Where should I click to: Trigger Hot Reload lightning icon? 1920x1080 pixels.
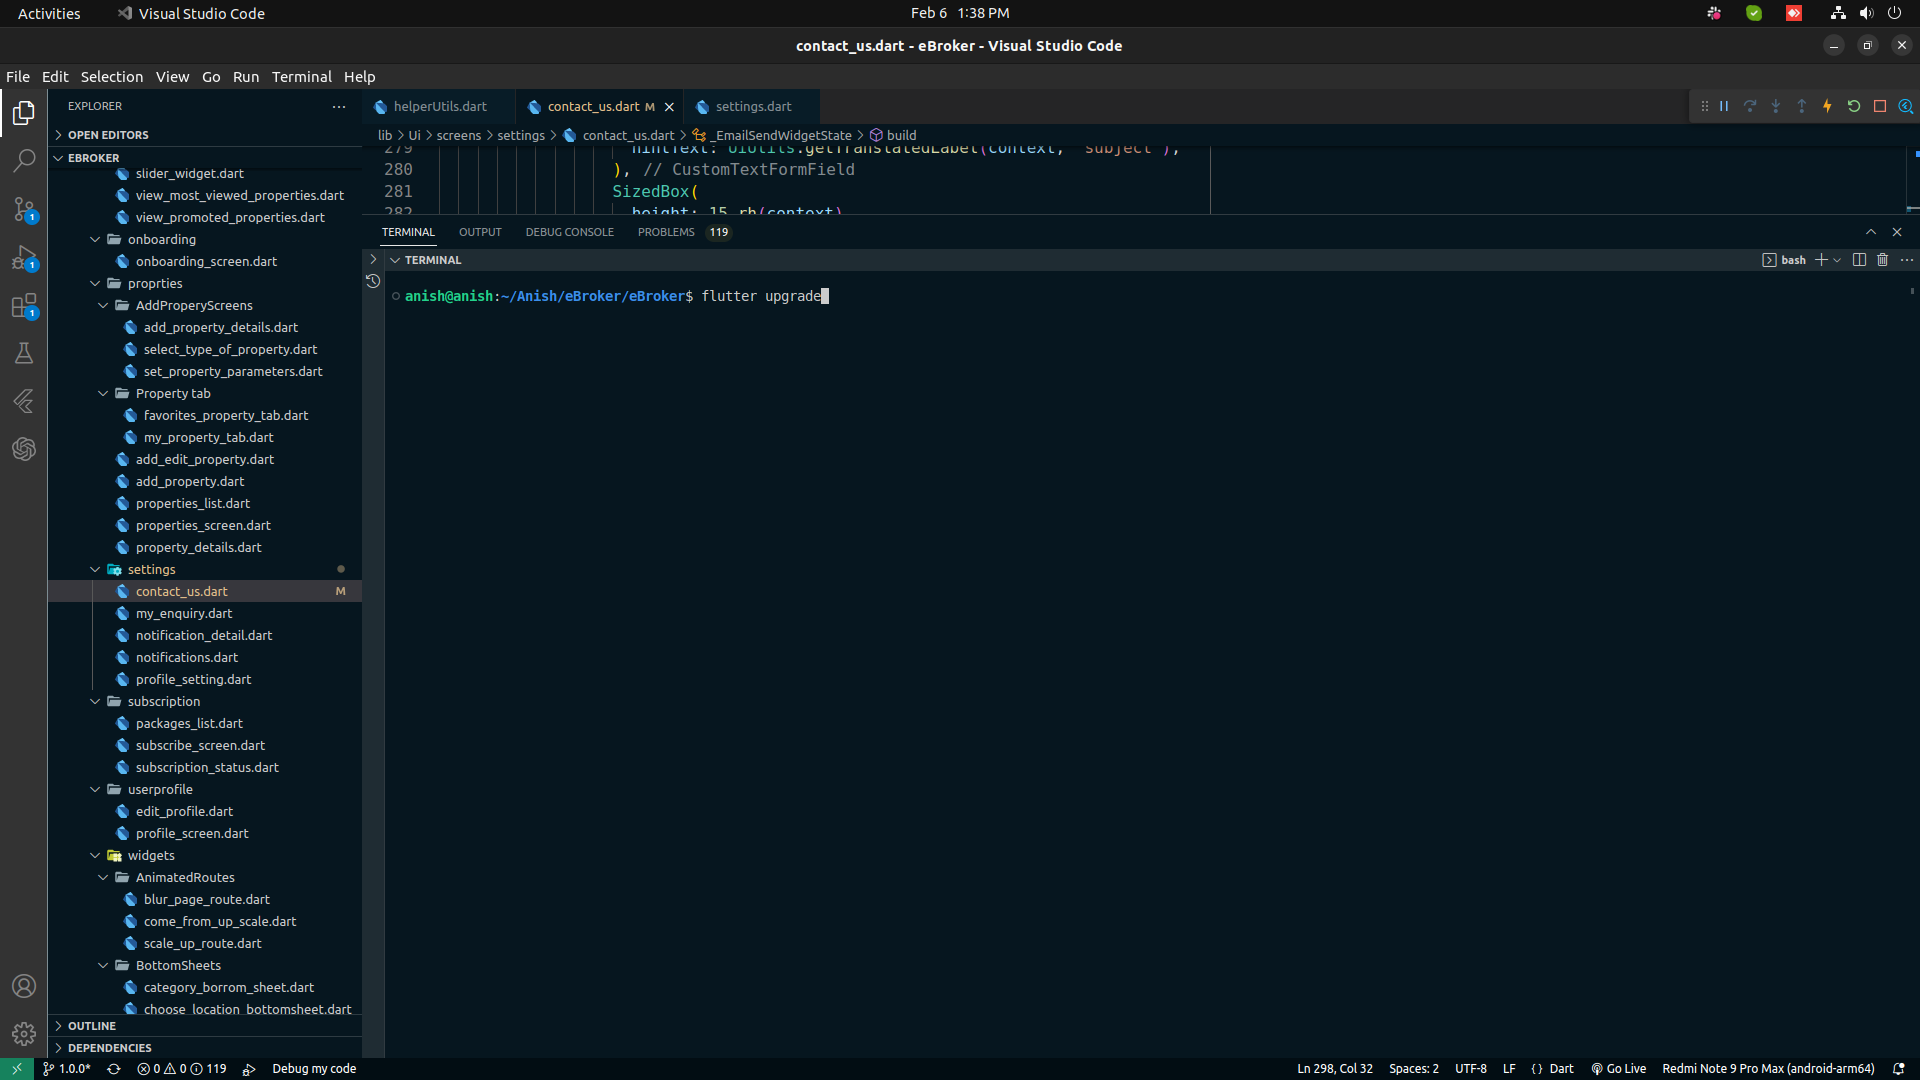1828,106
